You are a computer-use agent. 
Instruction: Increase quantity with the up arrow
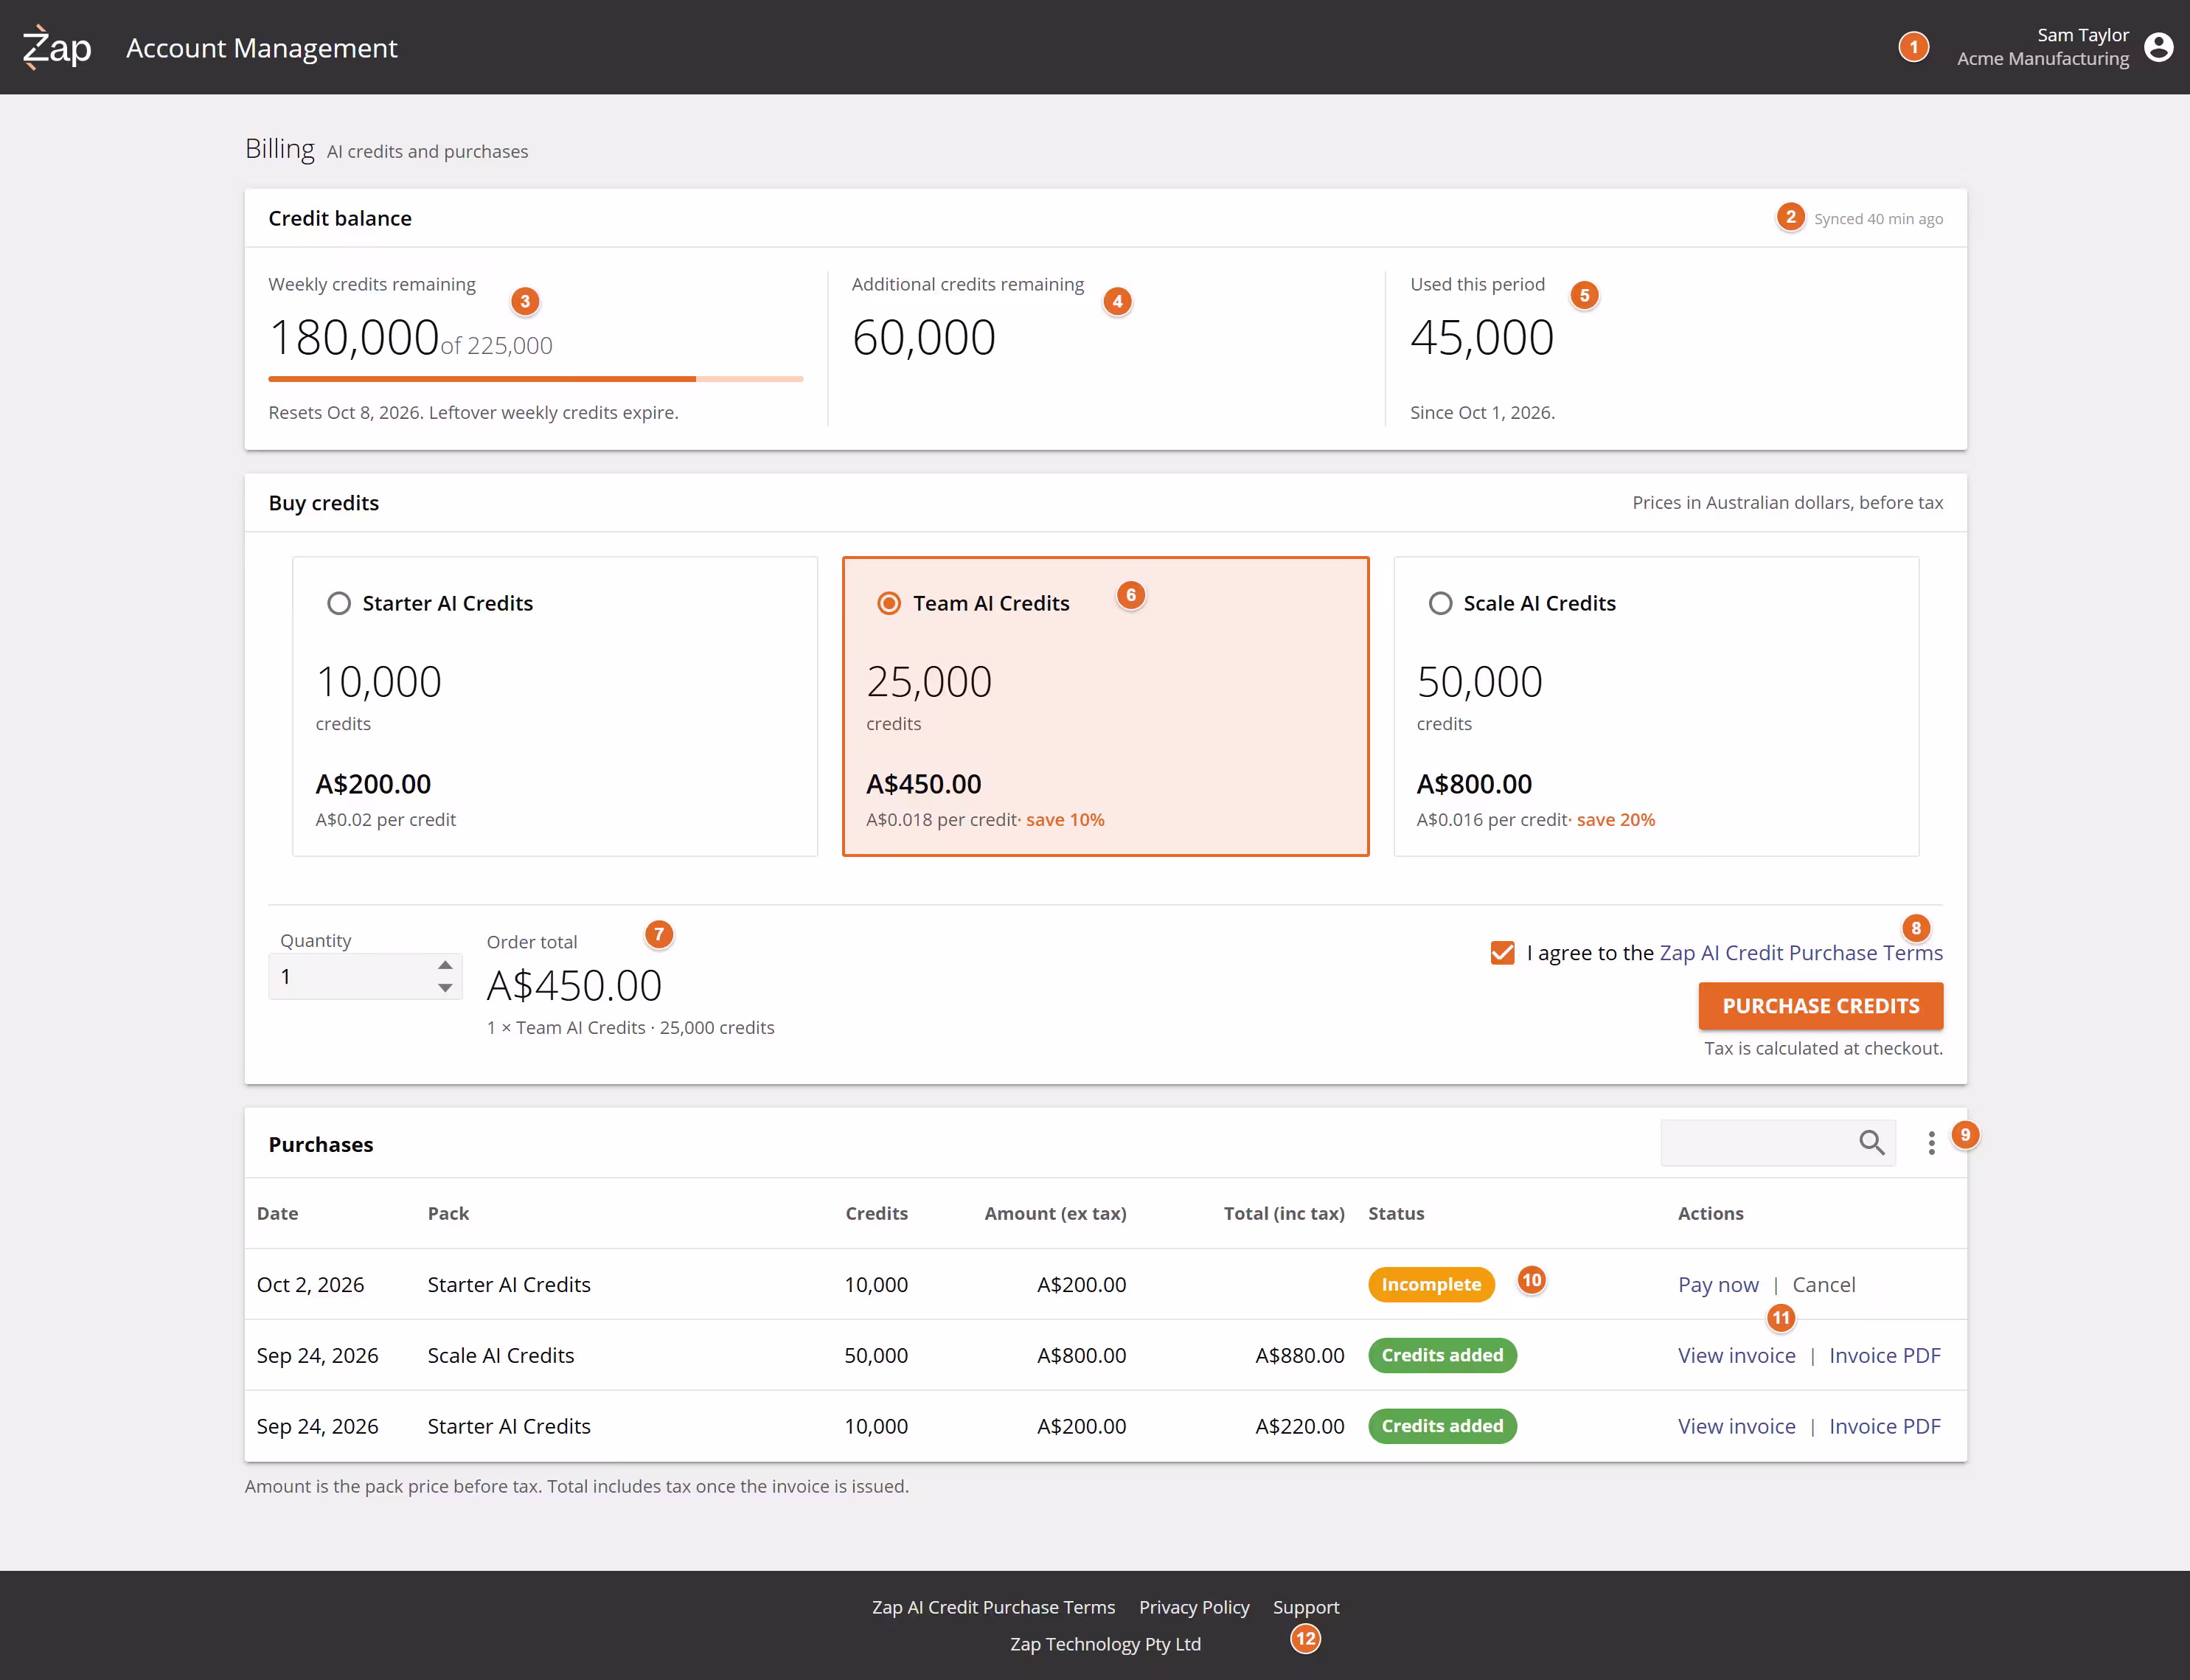445,965
